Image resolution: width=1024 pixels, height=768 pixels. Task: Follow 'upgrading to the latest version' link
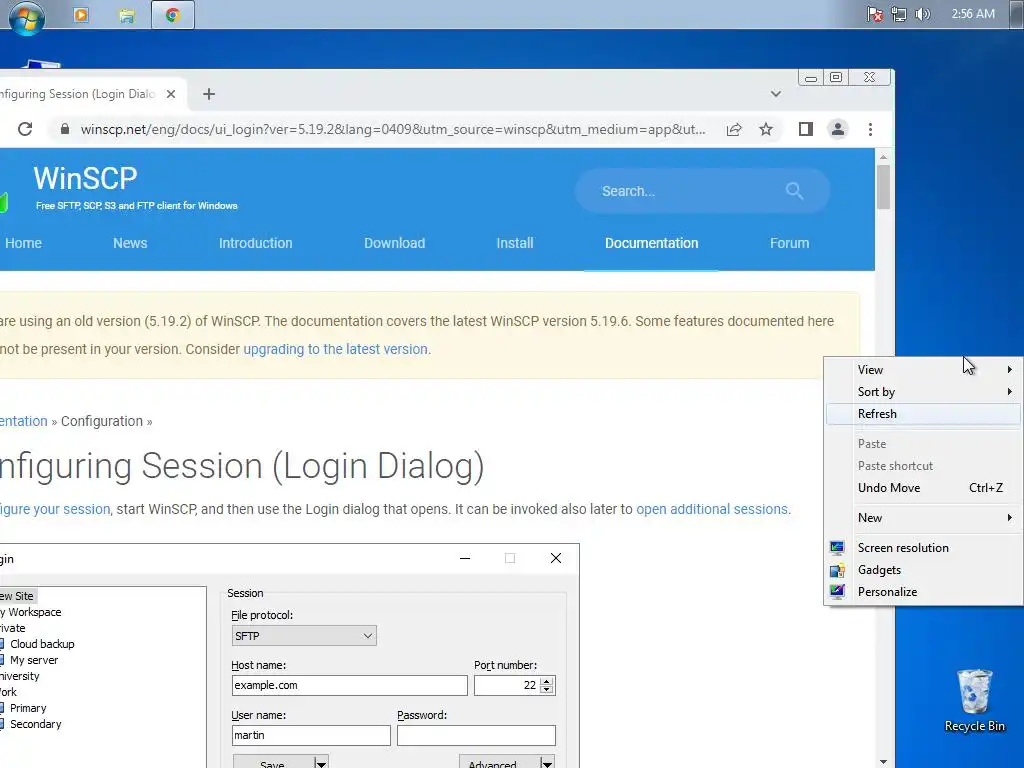pos(336,349)
